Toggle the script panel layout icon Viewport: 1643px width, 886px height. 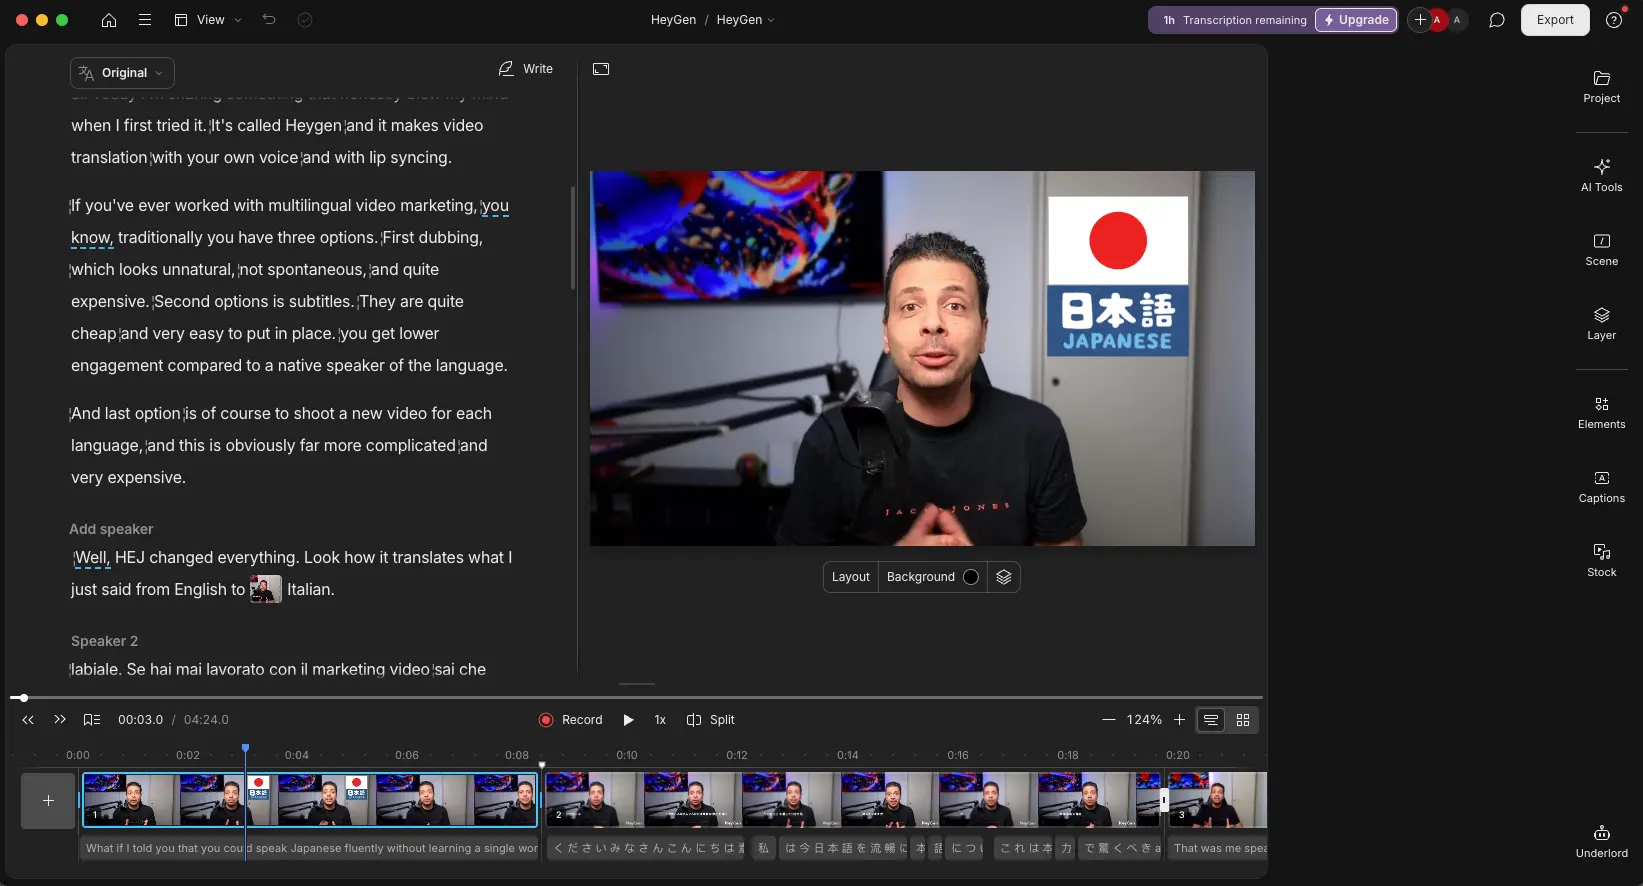pyautogui.click(x=601, y=69)
